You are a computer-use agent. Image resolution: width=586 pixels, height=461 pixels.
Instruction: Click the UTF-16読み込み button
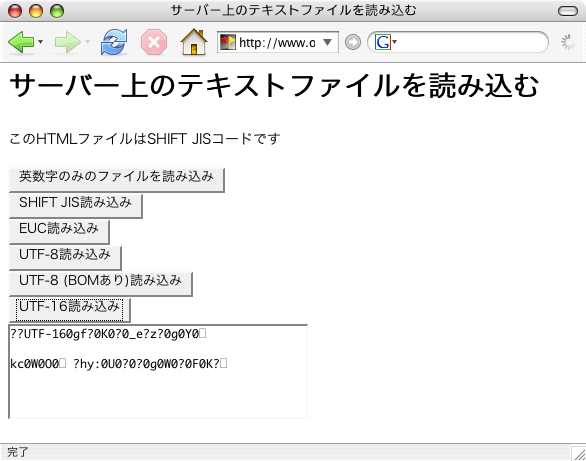70,310
